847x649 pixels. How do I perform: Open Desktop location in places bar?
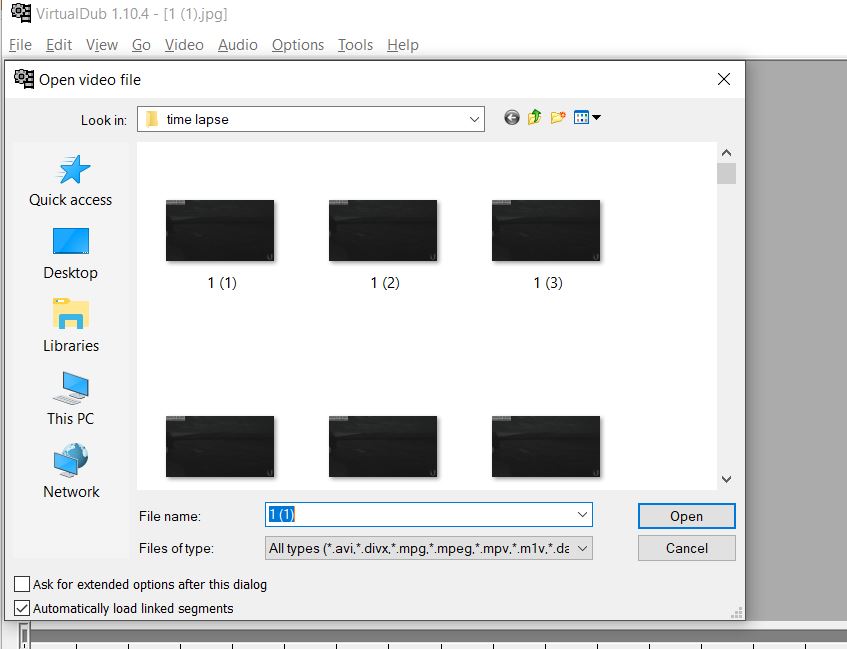(x=71, y=254)
